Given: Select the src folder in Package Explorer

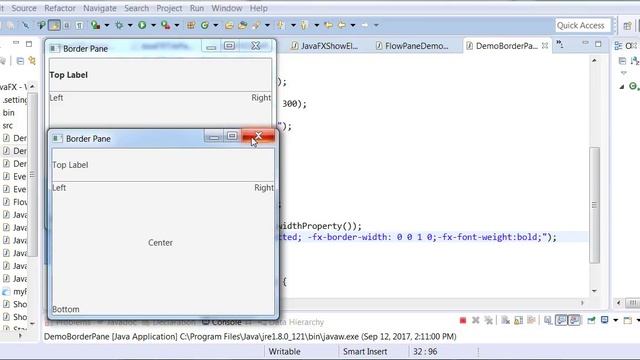Looking at the screenshot, I should point(8,125).
